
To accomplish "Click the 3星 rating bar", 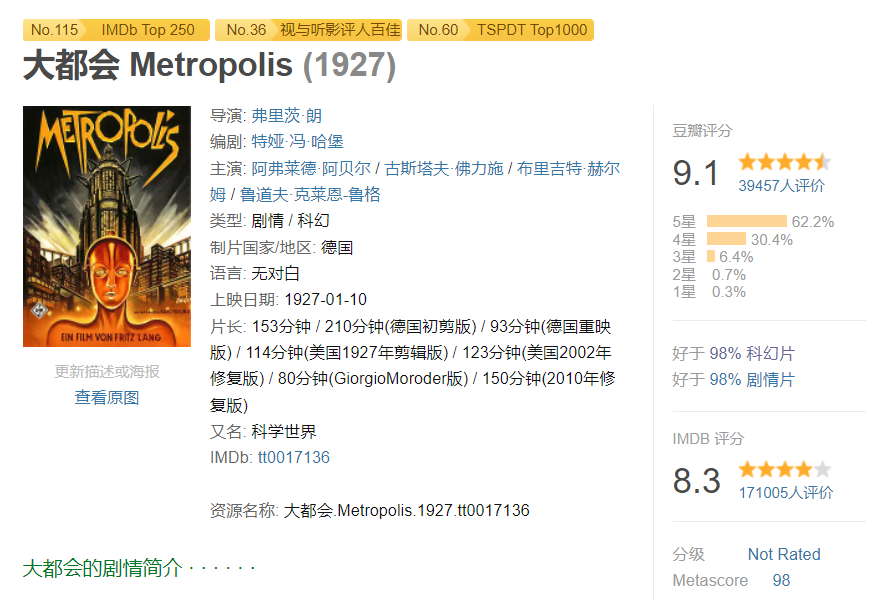I will (711, 257).
